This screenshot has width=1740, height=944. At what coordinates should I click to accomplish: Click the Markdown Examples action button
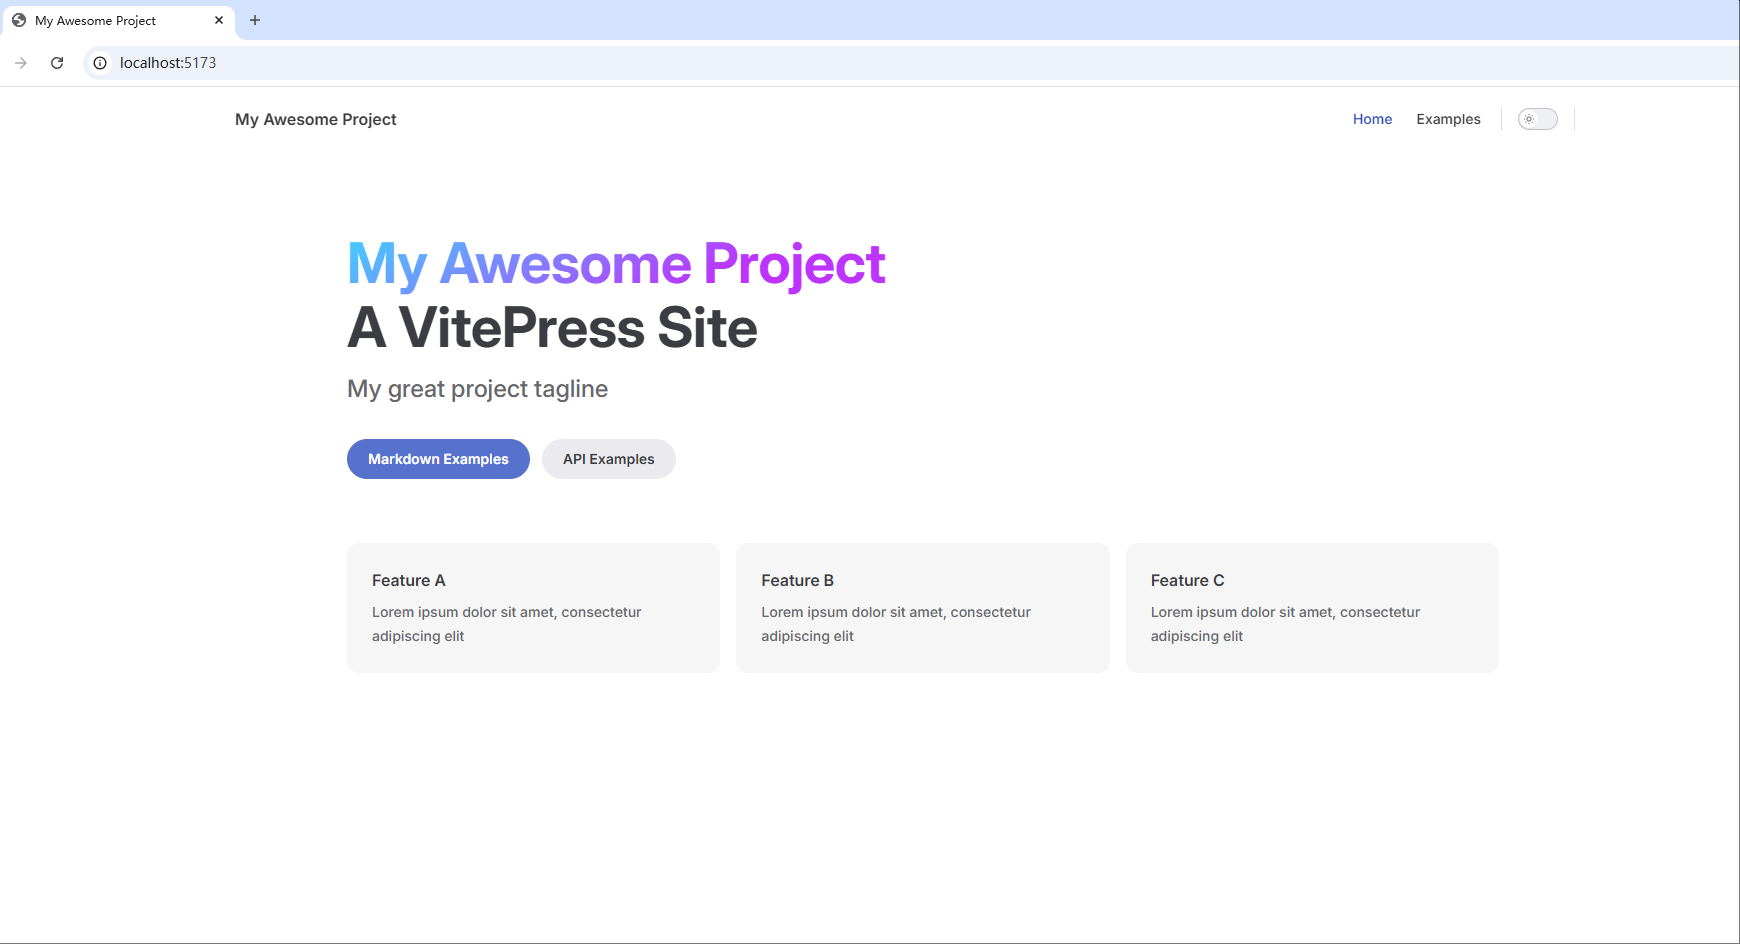coord(437,459)
